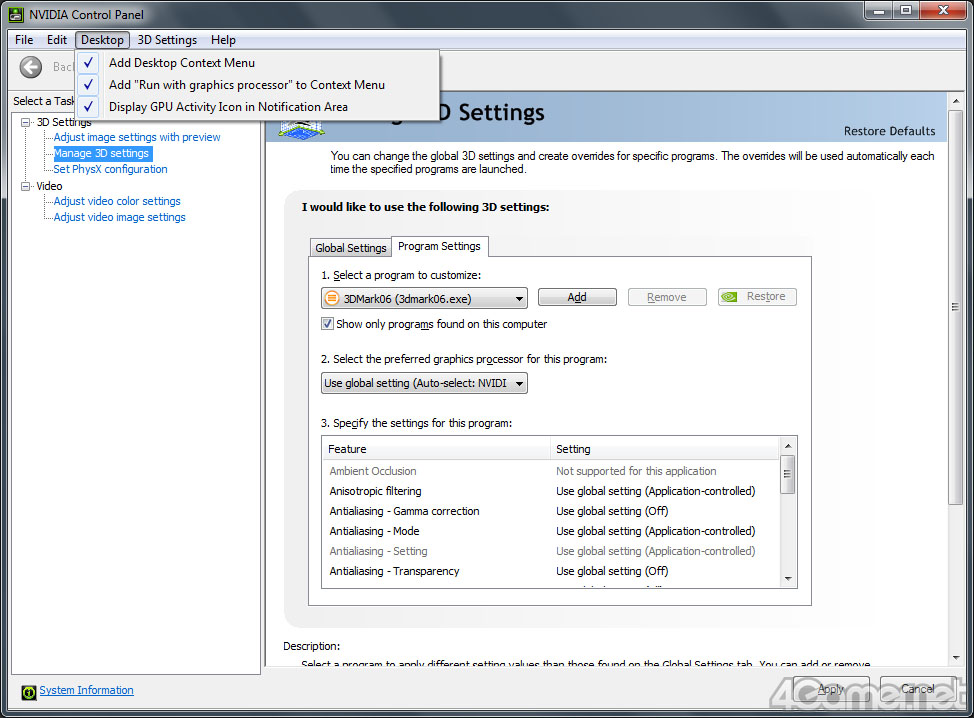
Task: Select the Program Settings tab
Action: [x=439, y=246]
